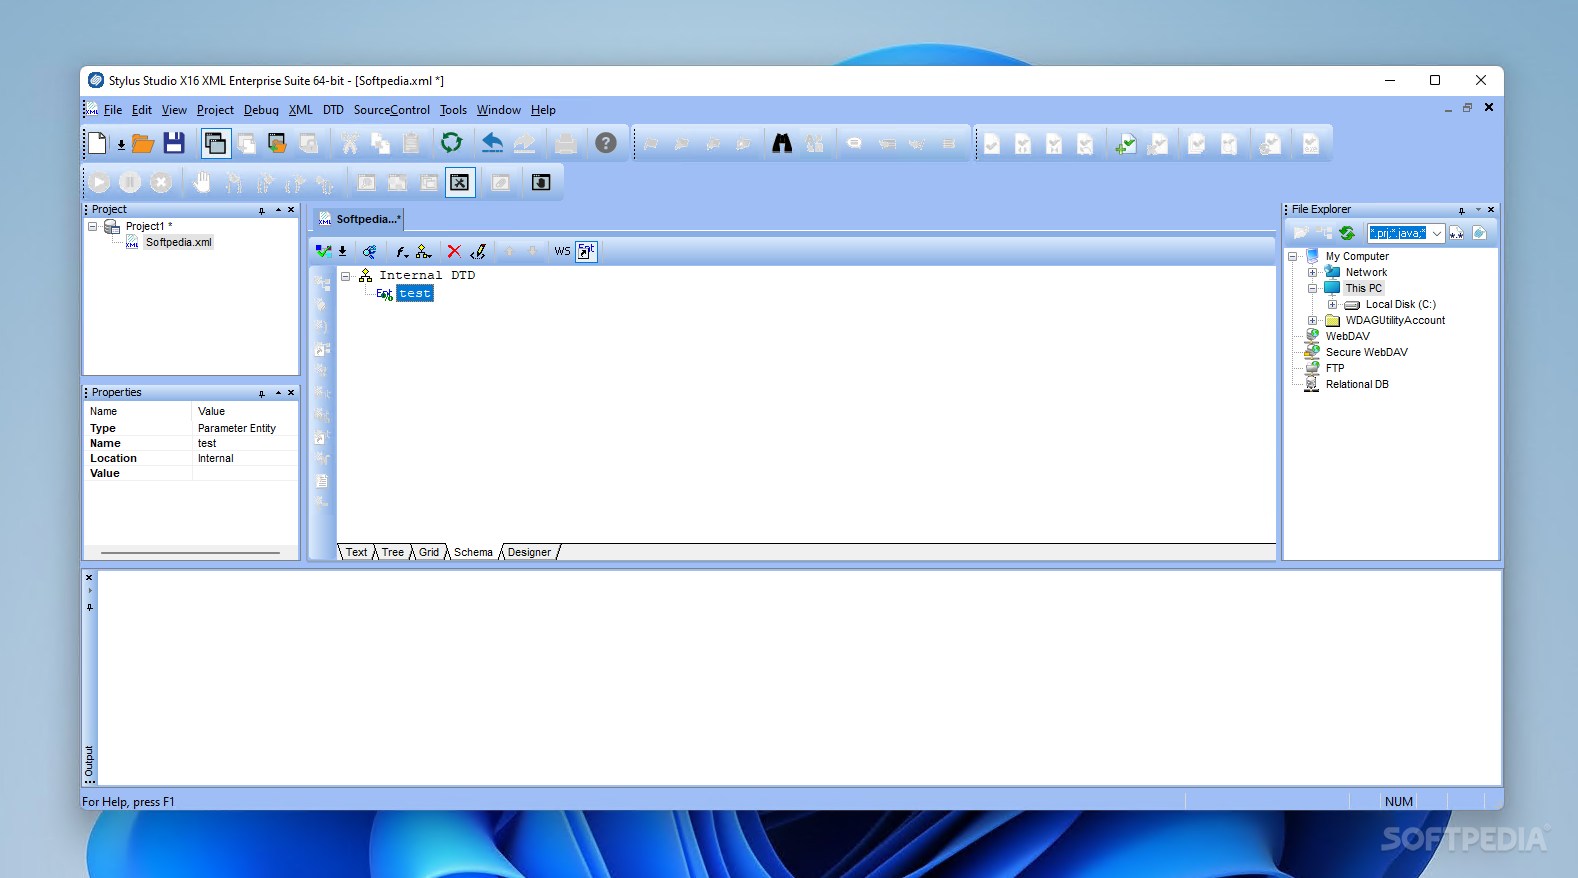Toggle the cascaded windows view button
The height and width of the screenshot is (878, 1578).
[x=215, y=143]
